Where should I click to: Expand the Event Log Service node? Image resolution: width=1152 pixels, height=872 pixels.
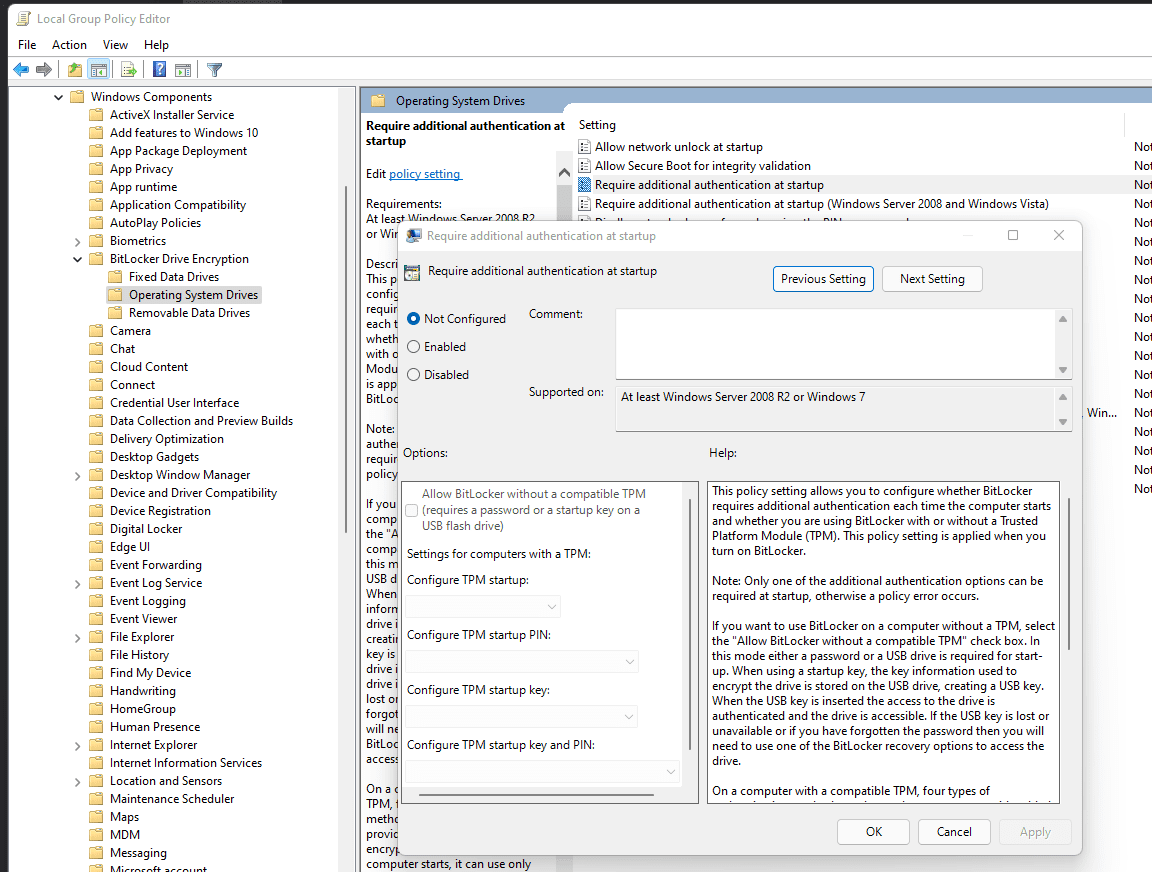(x=78, y=584)
